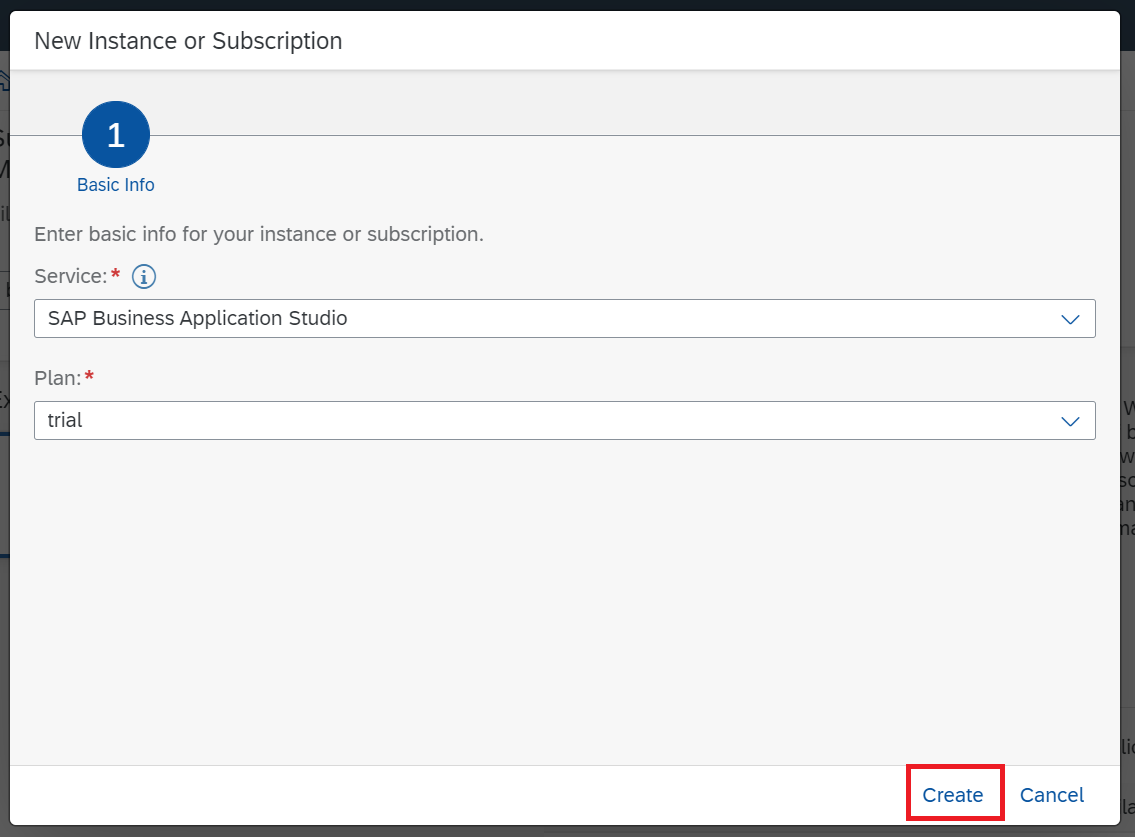Screen dimensions: 1135x837
Task: Select the Basic Info step label
Action: click(x=115, y=184)
